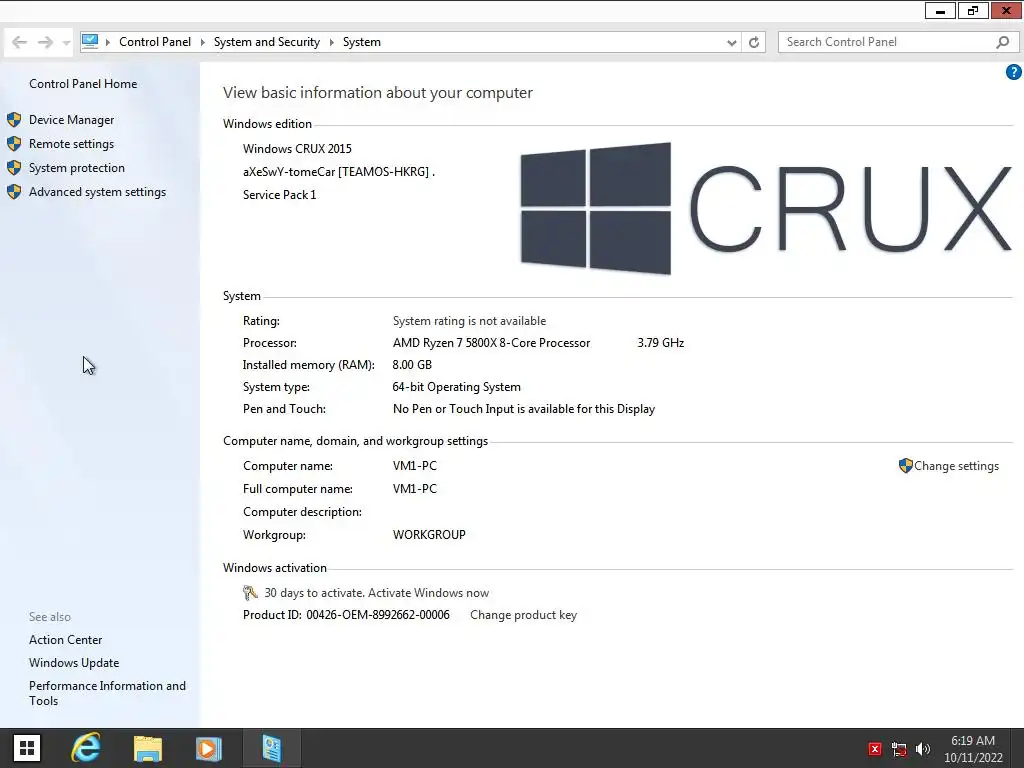This screenshot has height=768, width=1024.
Task: Open Action Center link
Action: pos(65,640)
